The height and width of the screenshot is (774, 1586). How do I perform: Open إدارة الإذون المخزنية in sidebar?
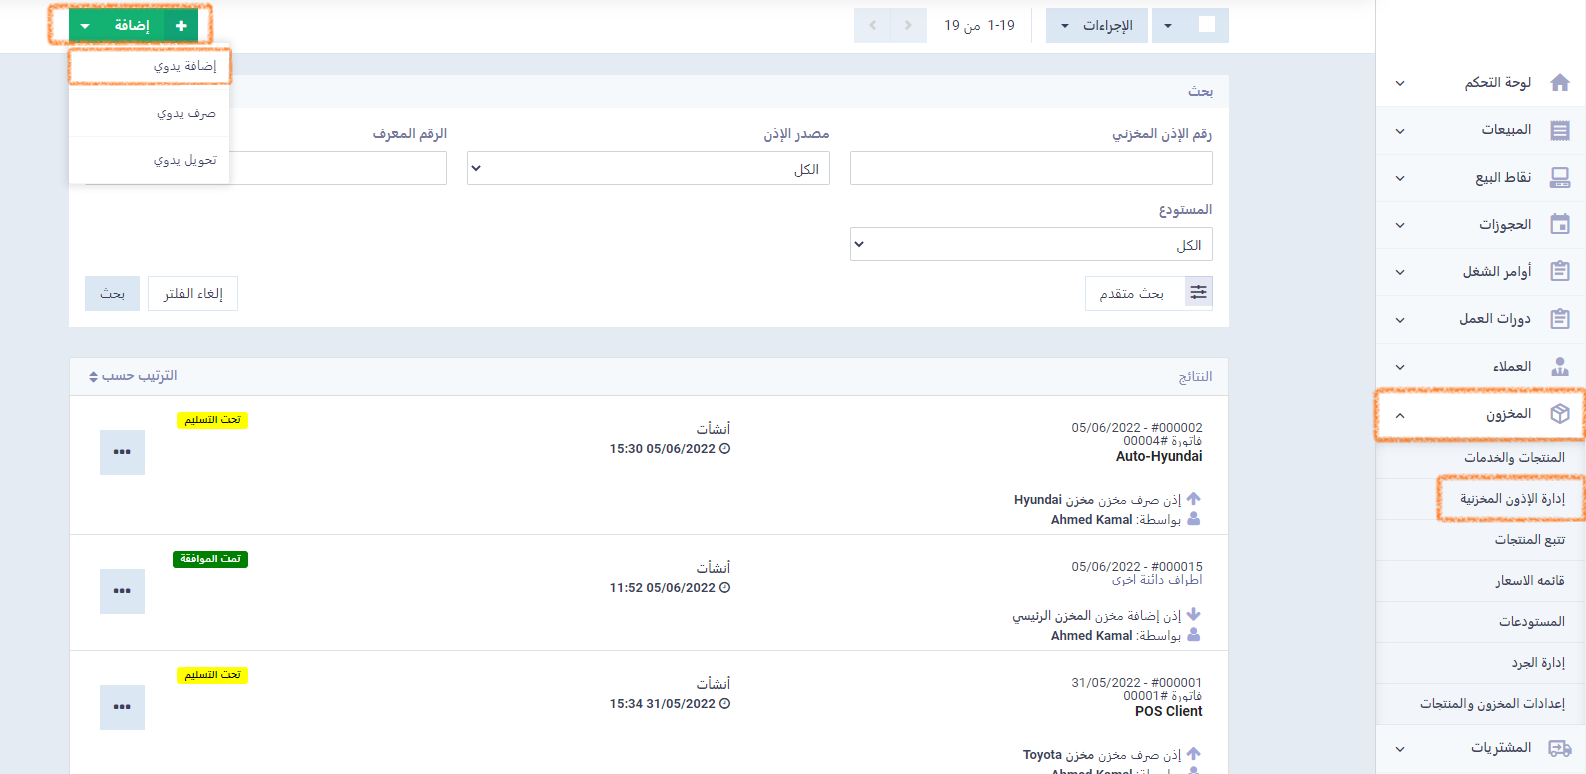pyautogui.click(x=1511, y=499)
